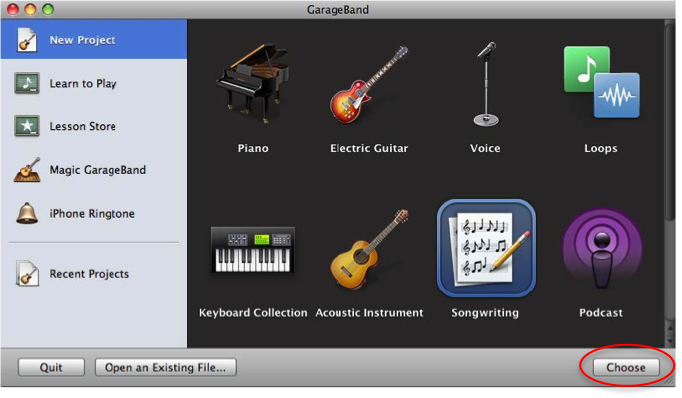Click the New Project sidebar icon
Image resolution: width=682 pixels, height=398 pixels.
tap(27, 40)
